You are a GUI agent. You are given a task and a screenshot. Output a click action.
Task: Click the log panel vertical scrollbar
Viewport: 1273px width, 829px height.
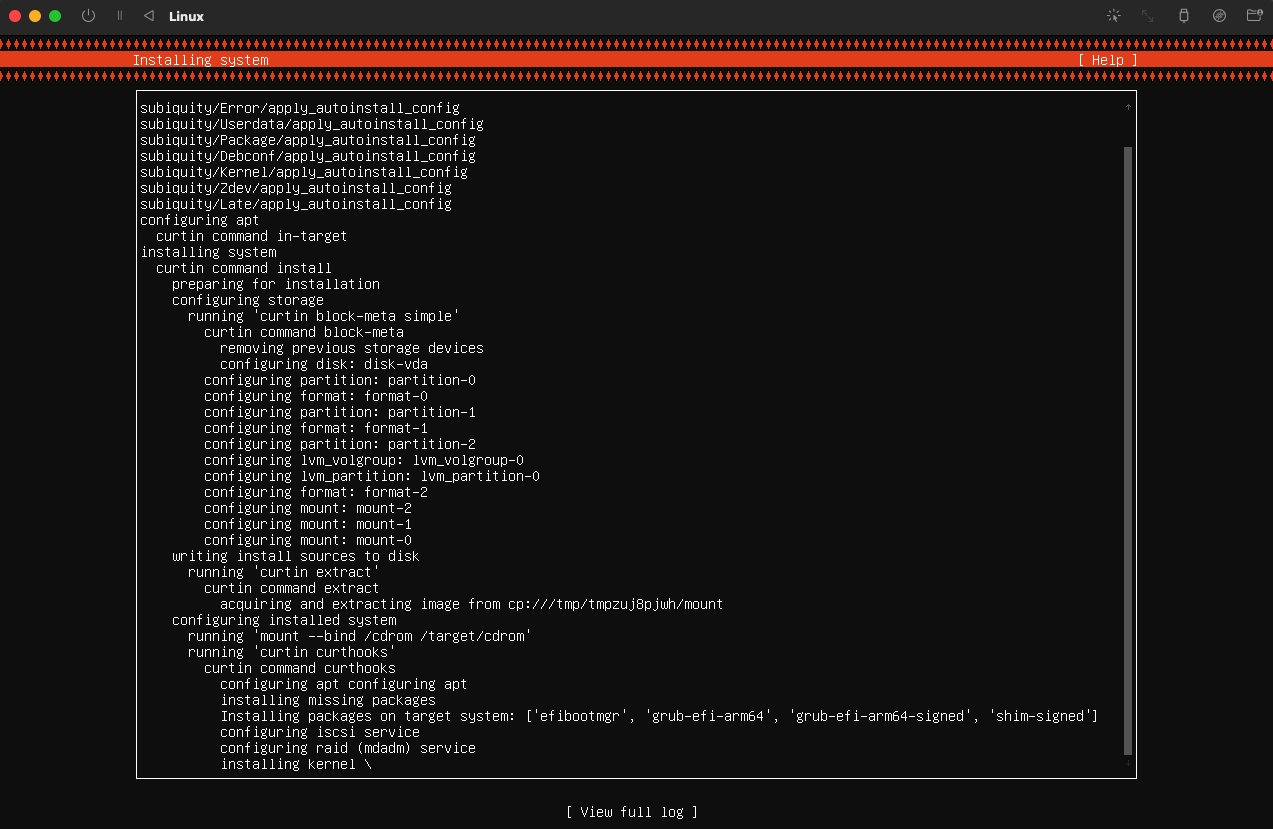click(1128, 451)
